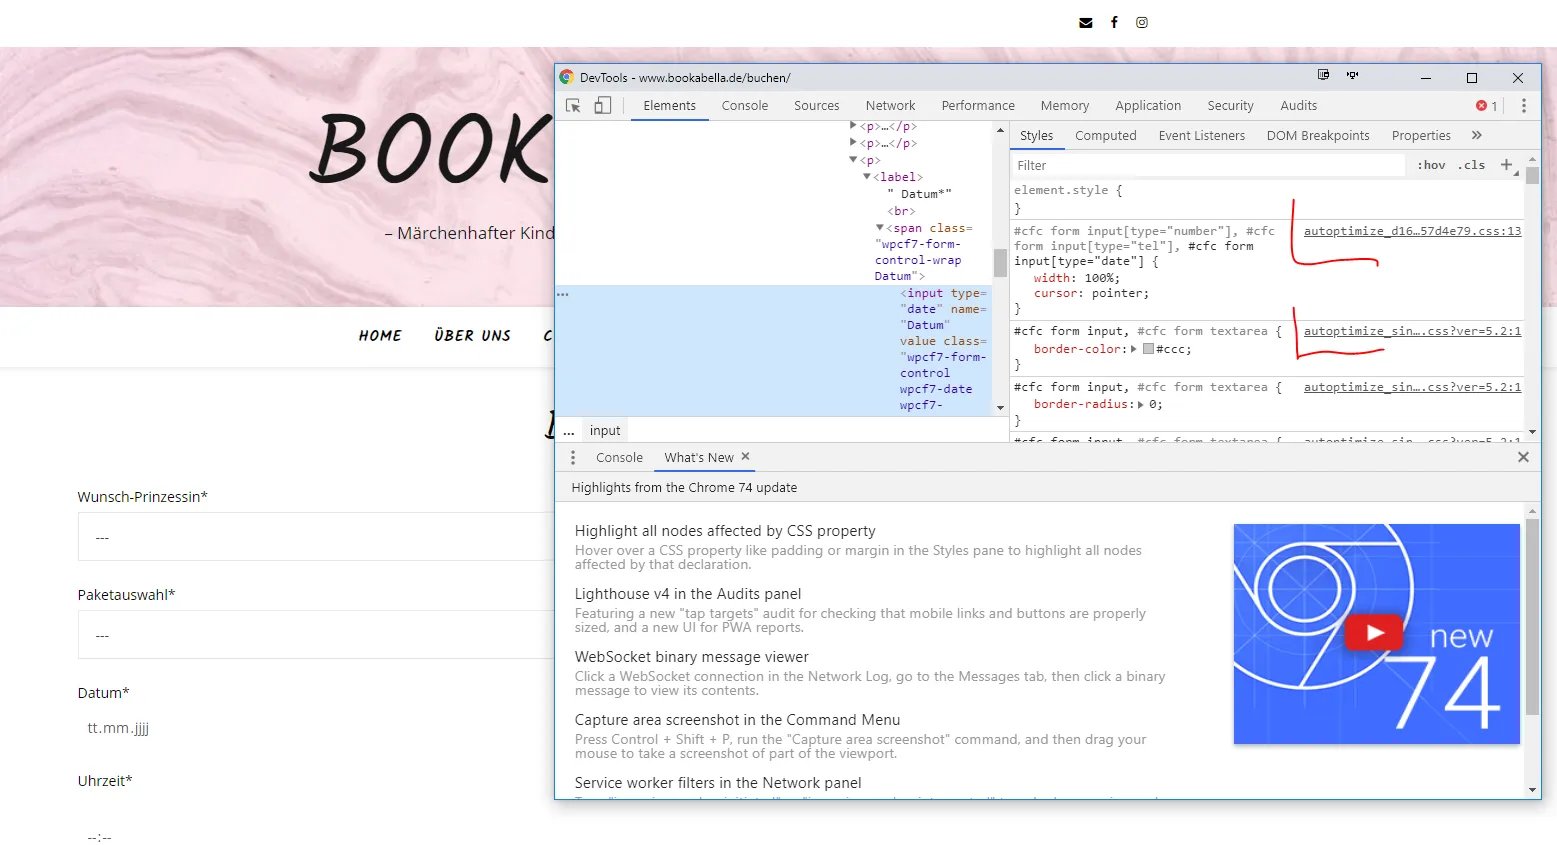Viewport: 1557px width, 845px height.
Task: Toggle the .cls class editor
Action: [1471, 165]
